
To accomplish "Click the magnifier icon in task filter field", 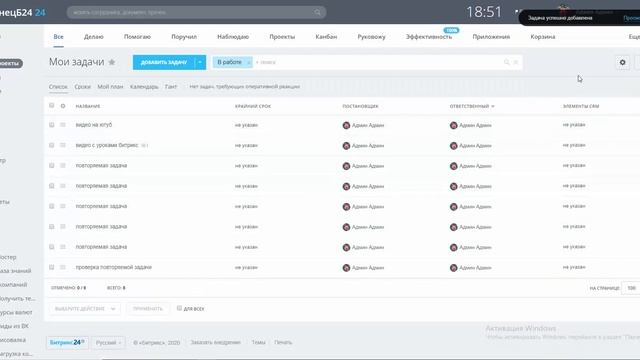I will point(507,62).
